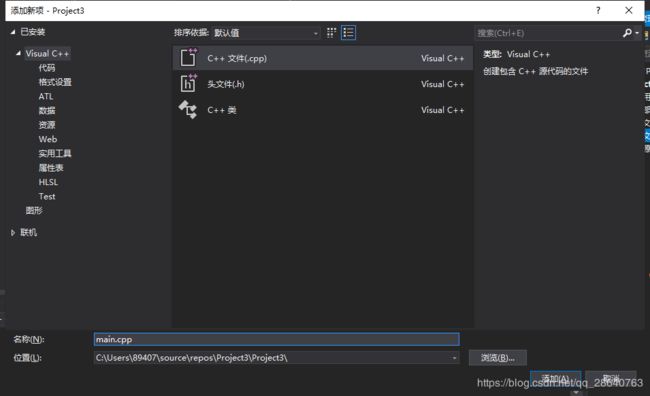Click the 搜索(Ctrl+E) search box
Image resolution: width=650 pixels, height=396 pixels.
tap(548, 33)
